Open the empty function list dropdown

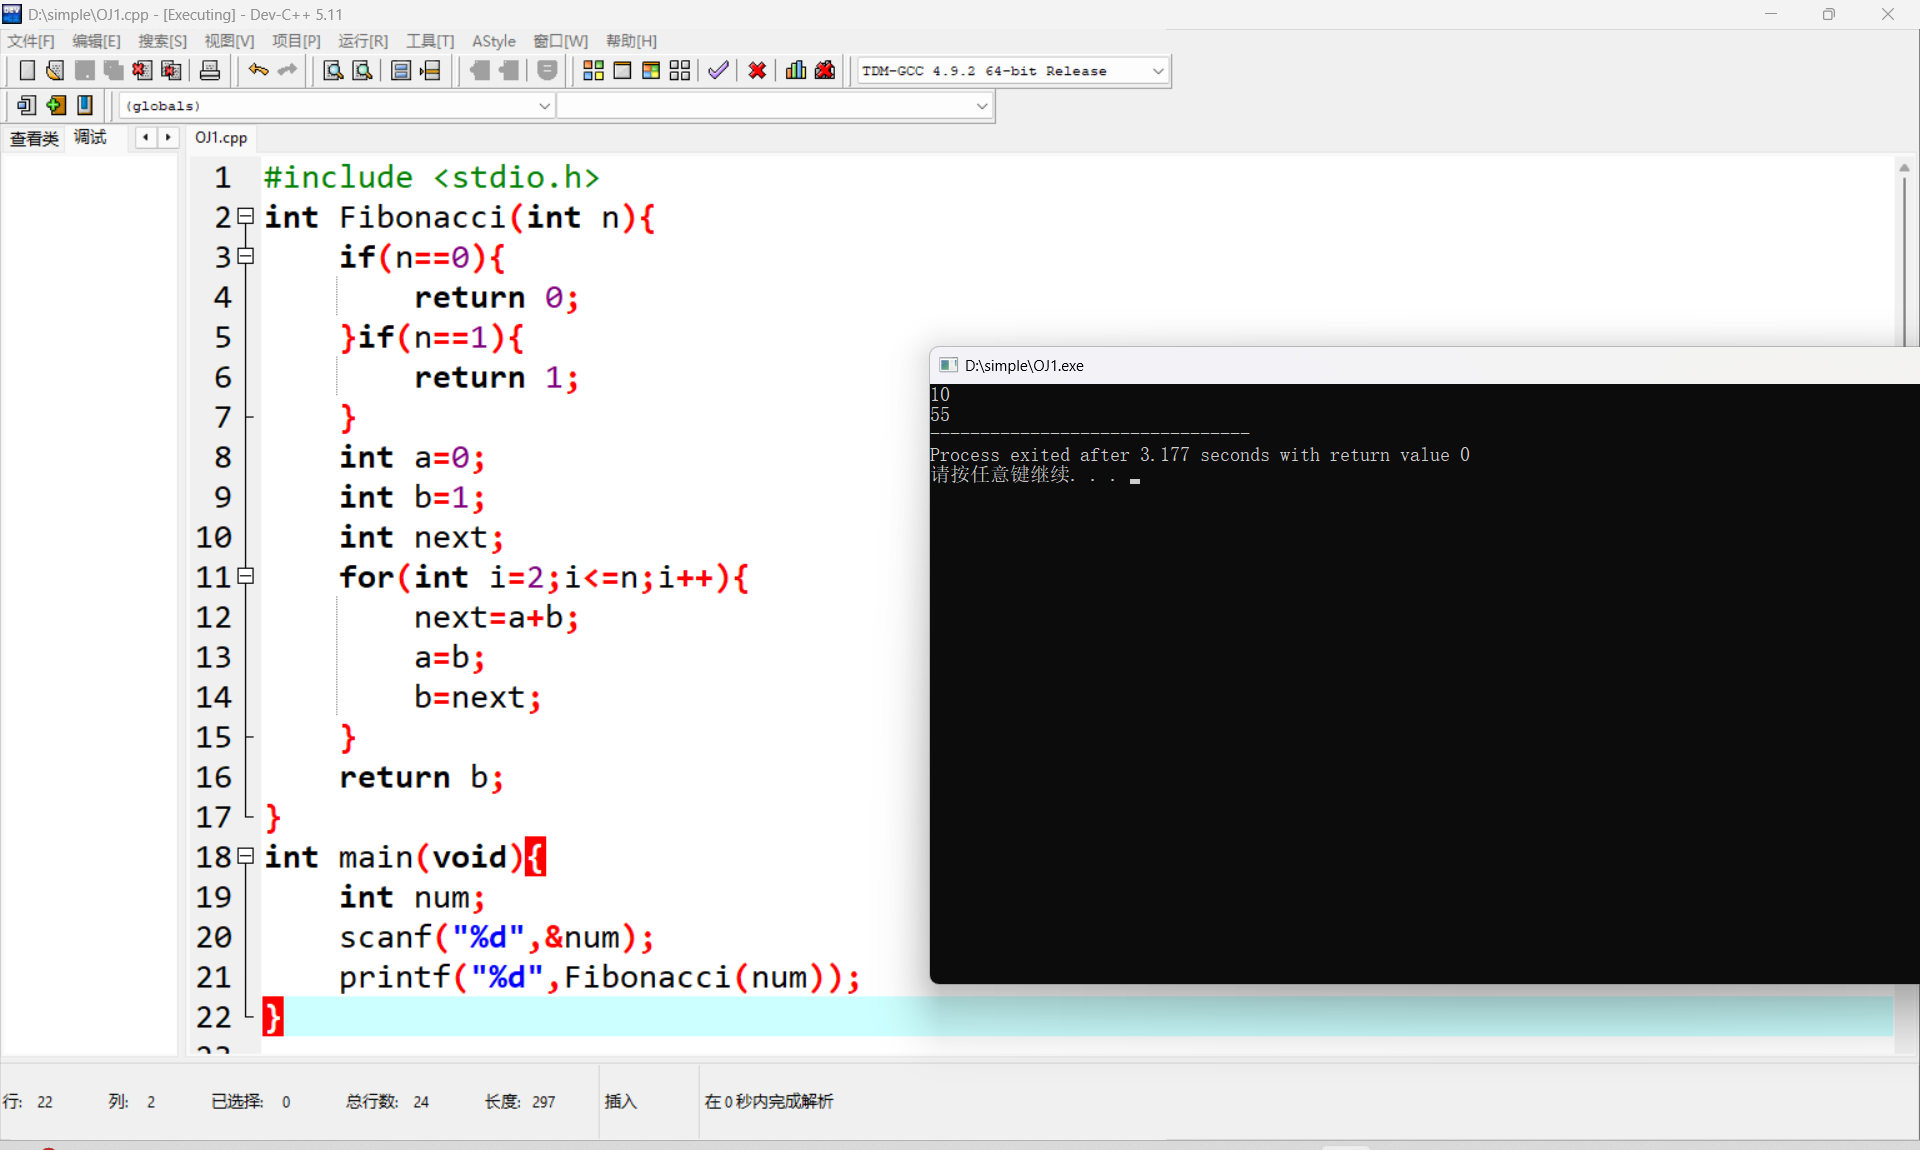pos(981,106)
